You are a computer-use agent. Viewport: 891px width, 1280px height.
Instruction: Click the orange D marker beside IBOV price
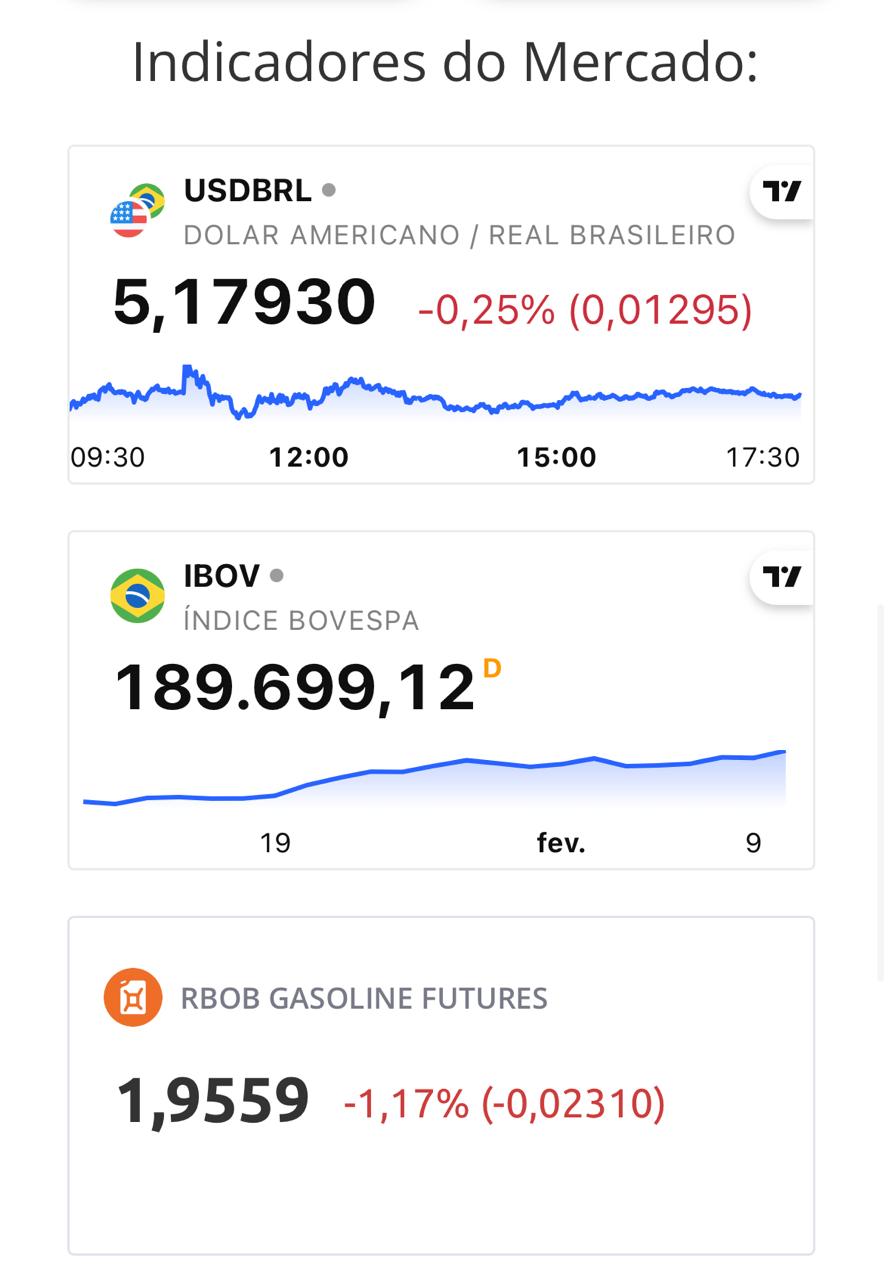pyautogui.click(x=492, y=669)
